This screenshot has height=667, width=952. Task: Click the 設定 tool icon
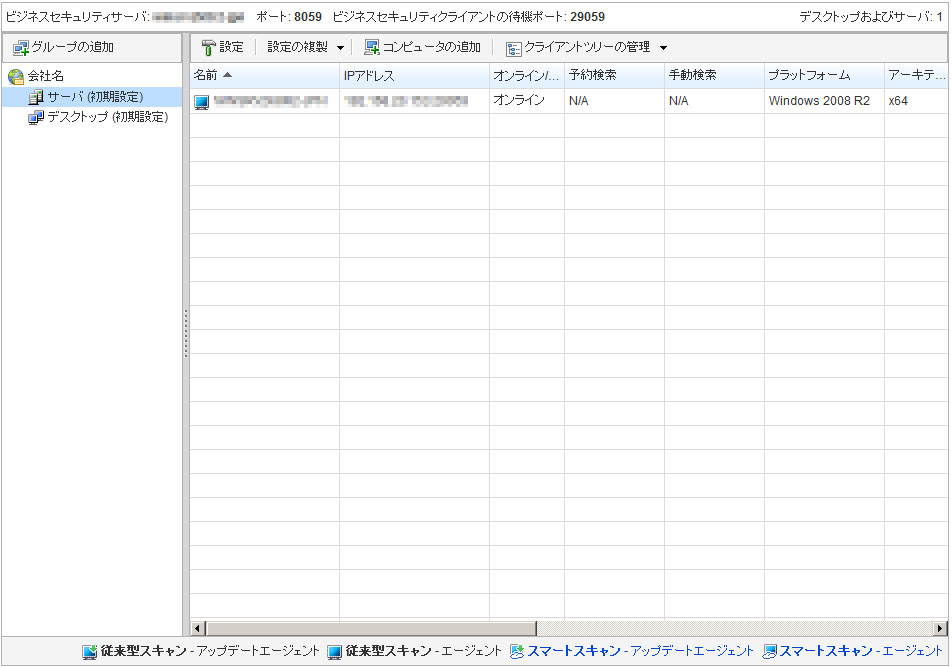click(208, 47)
